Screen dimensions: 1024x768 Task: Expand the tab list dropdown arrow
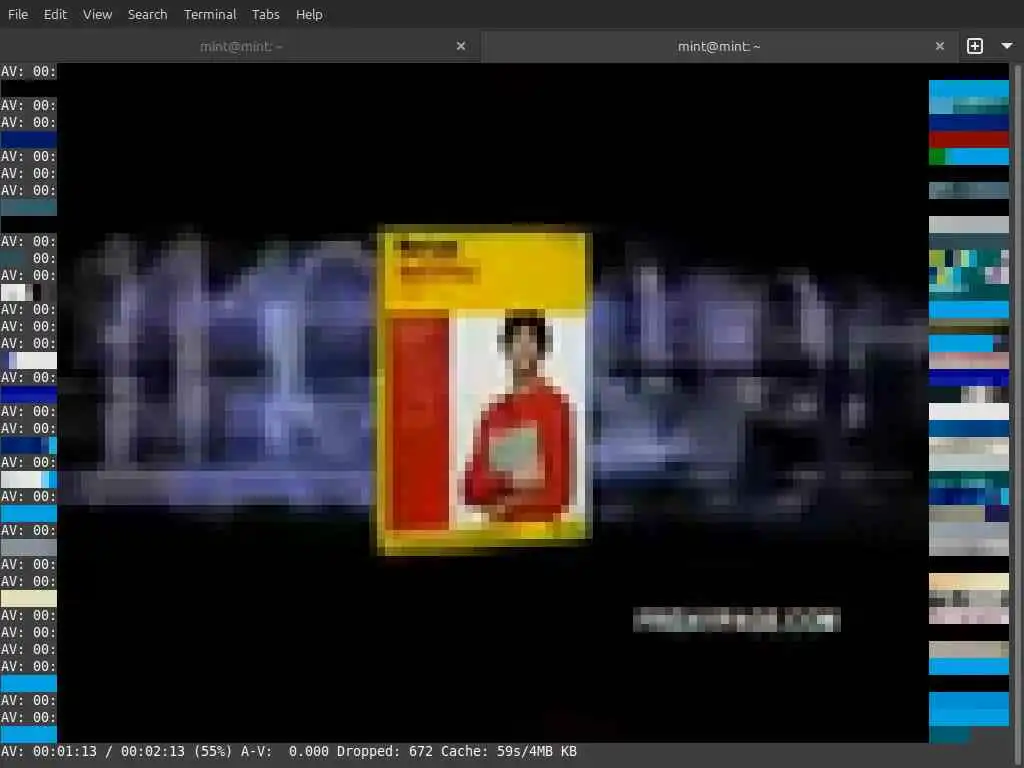pos(1007,46)
